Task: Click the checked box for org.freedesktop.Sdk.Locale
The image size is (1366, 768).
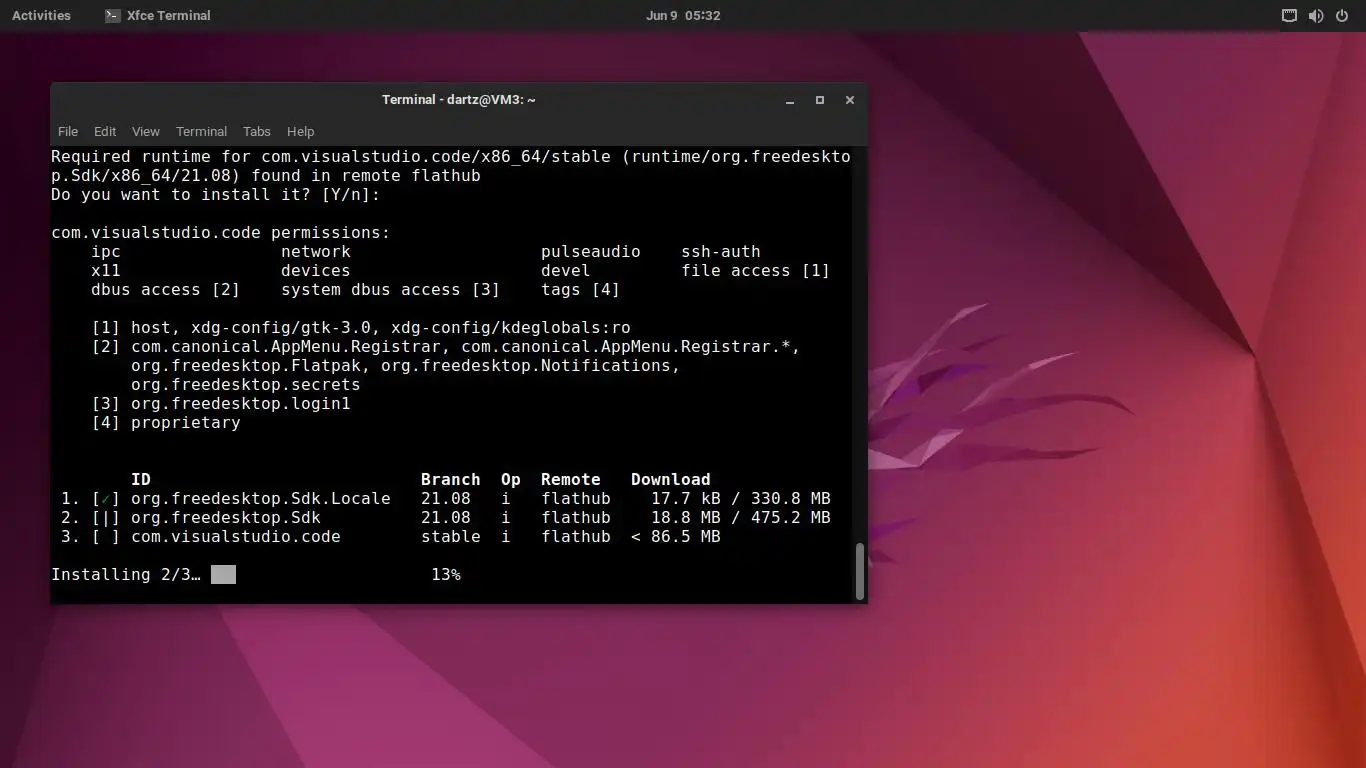Action: (106, 498)
